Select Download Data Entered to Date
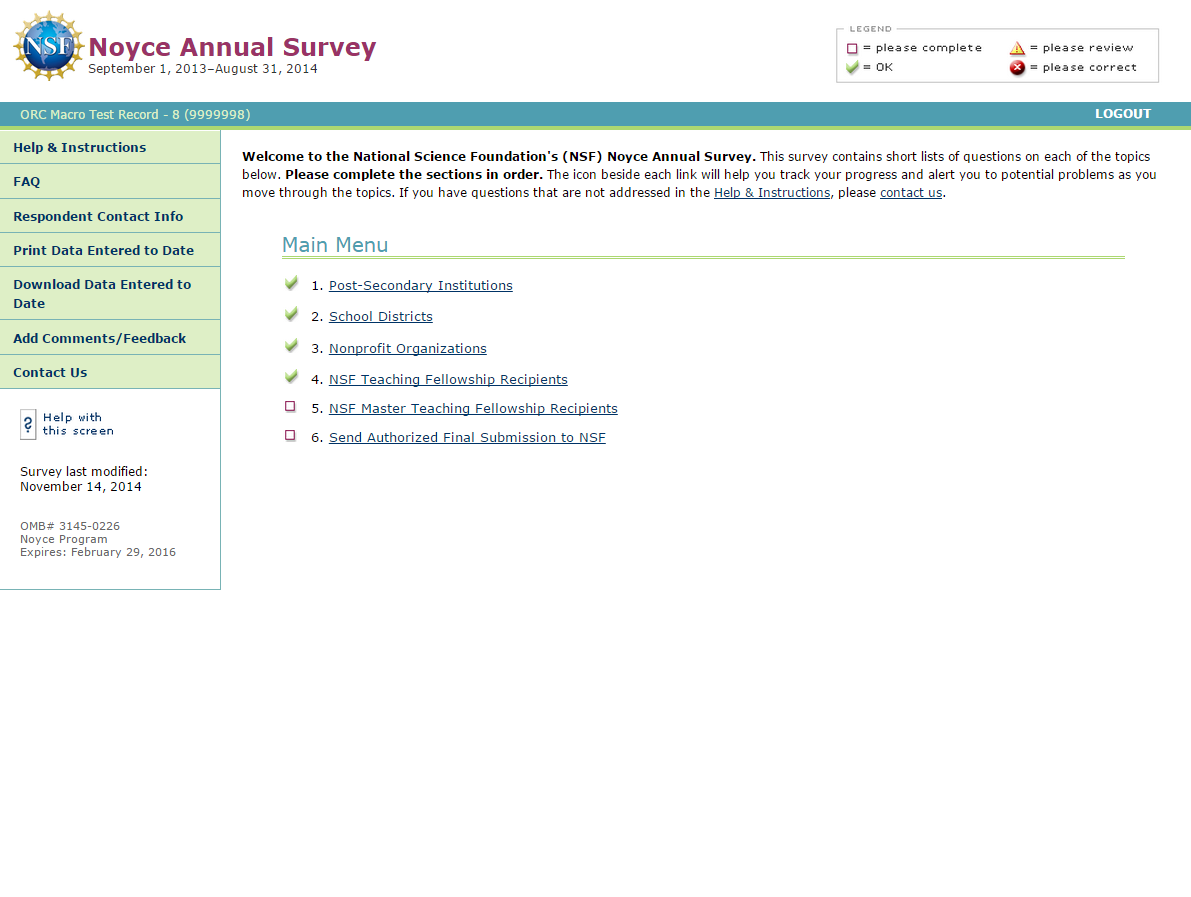 [x=110, y=293]
